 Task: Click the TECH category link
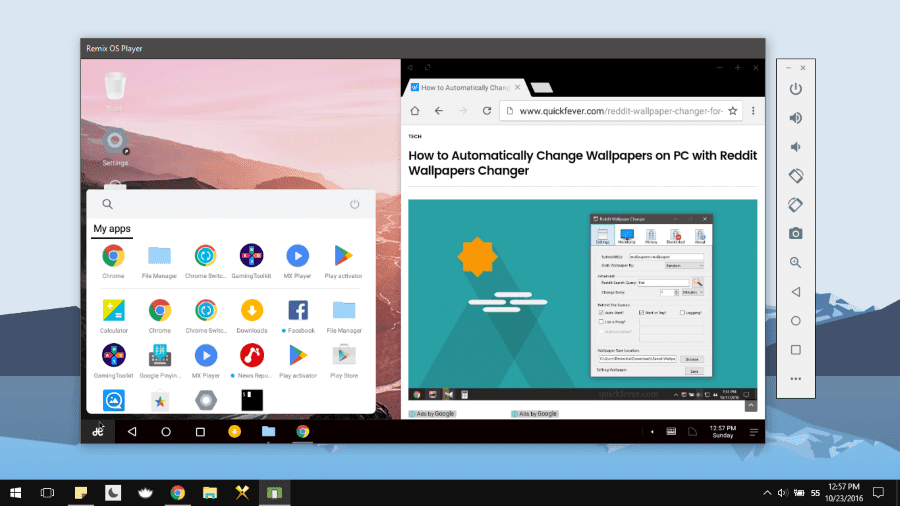pos(415,137)
